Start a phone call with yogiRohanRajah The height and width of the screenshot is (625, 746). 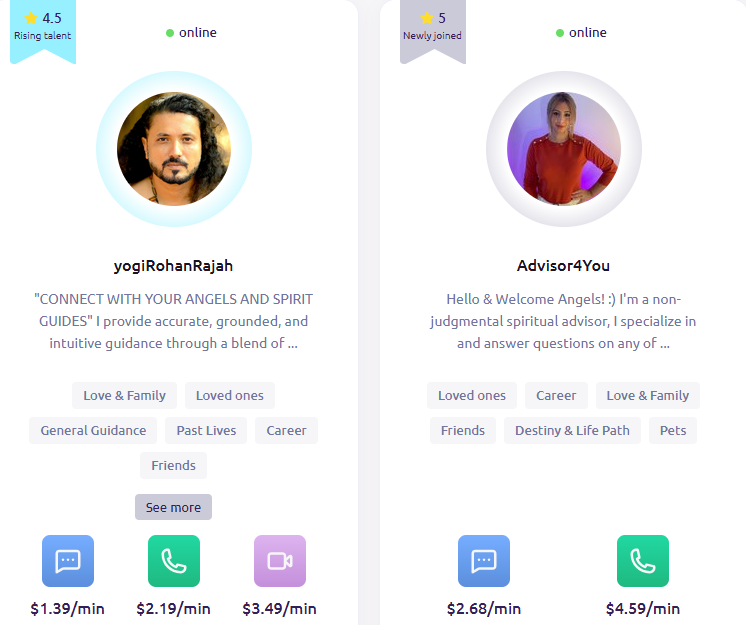[174, 561]
